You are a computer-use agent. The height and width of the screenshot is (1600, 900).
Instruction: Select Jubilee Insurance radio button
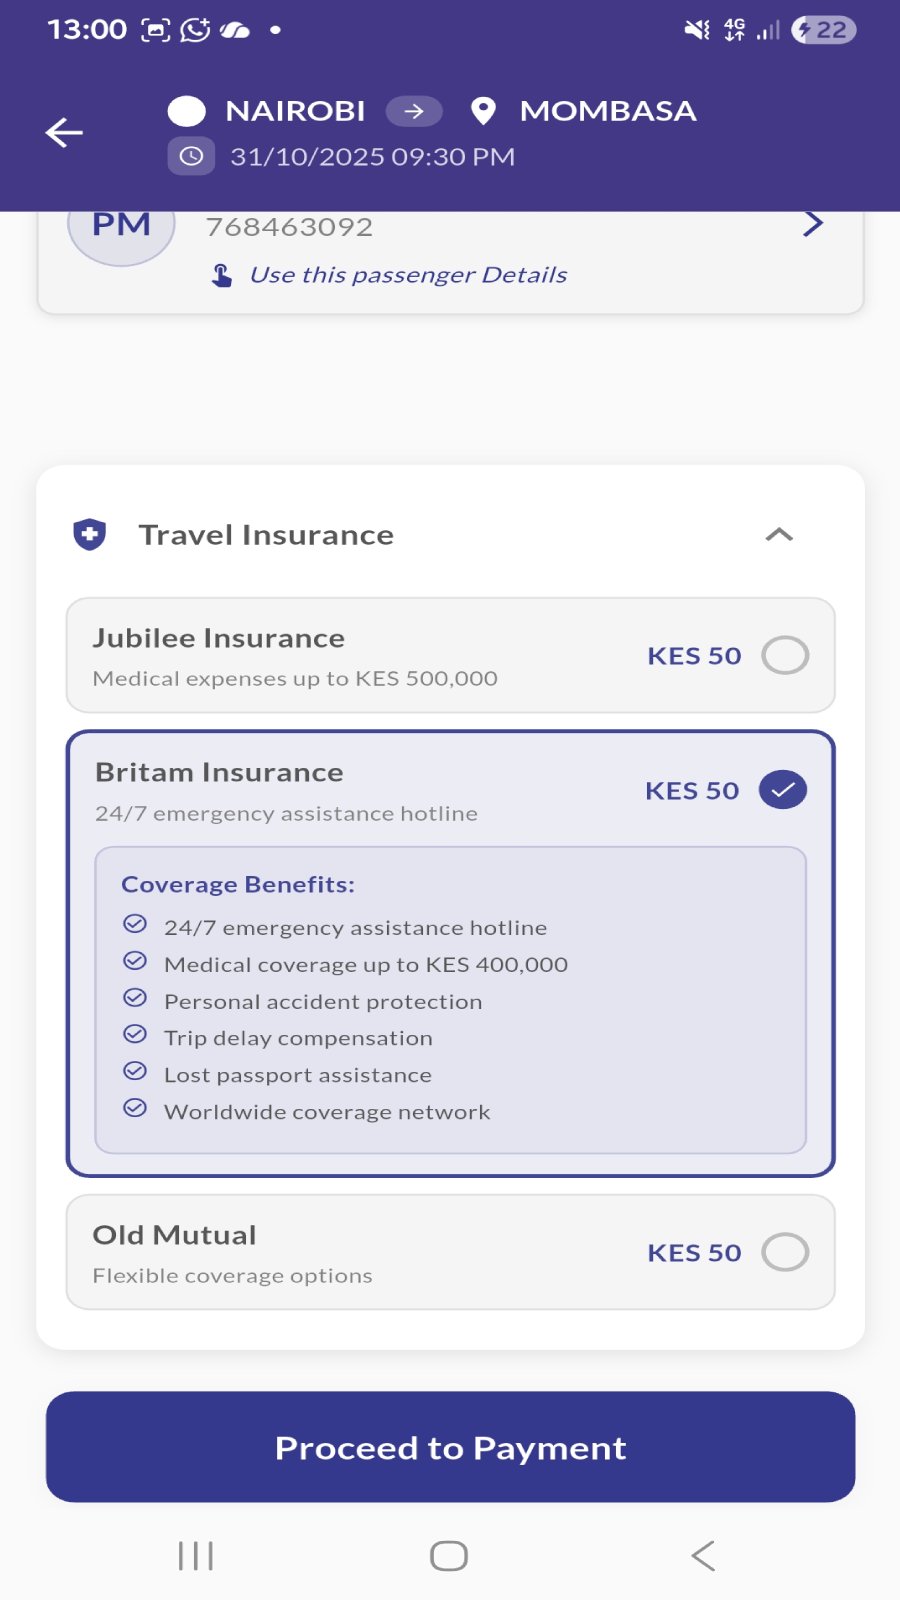click(x=785, y=656)
